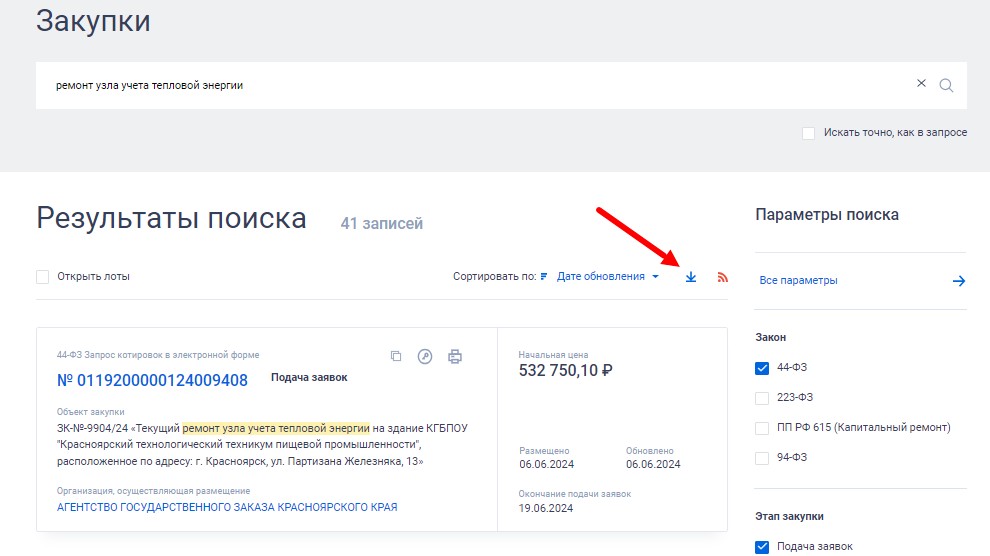This screenshot has height=556, width=990.
Task: Open АГЕНТСТВО ГОСУДАРСТВЕННОГО ЗАКАЗА КРАСНОЯРСКОГО КРАЯ link
Action: coord(227,507)
